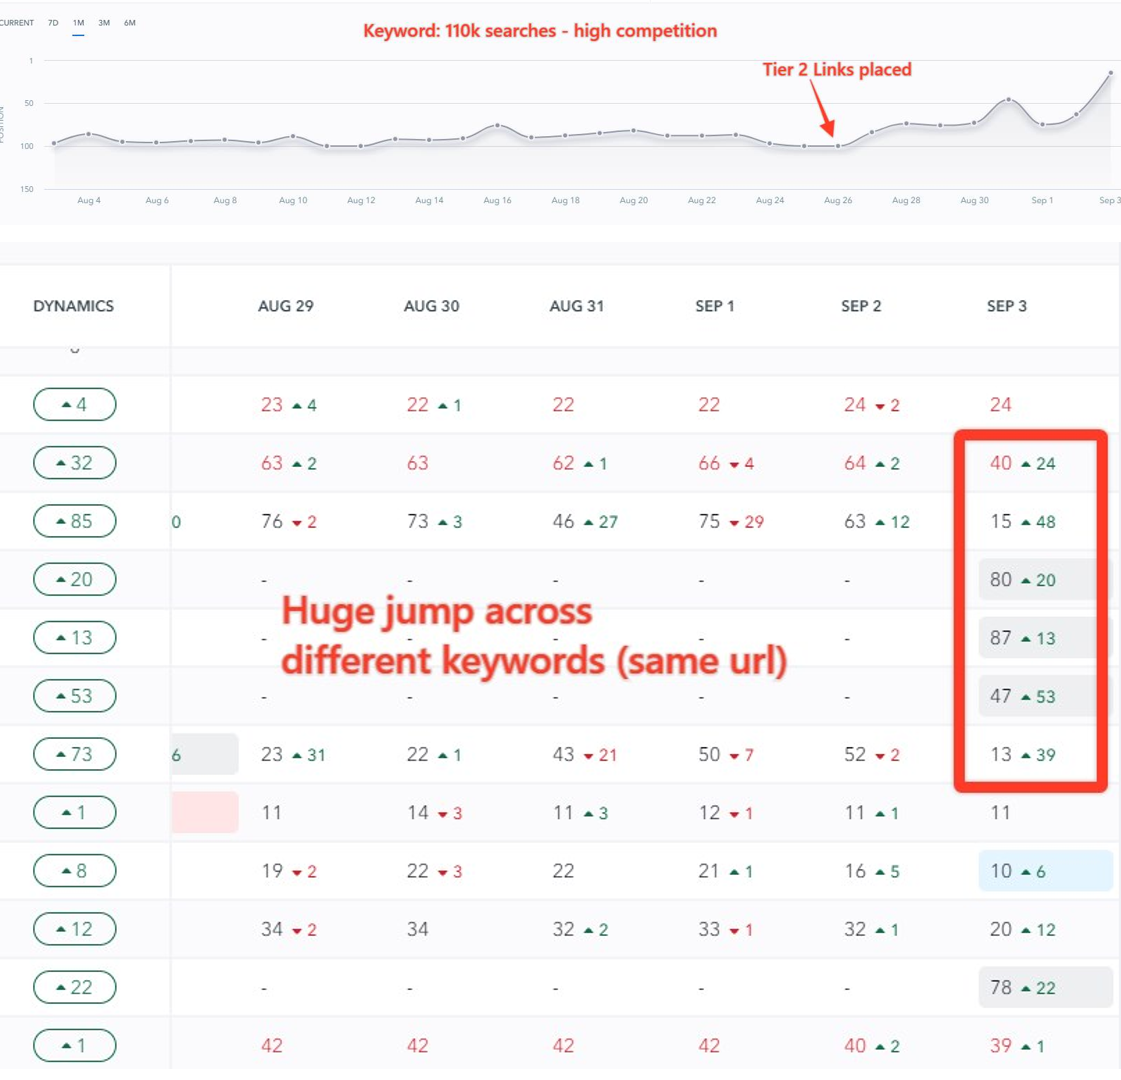
Task: Click the dynamics badge showing up 85
Action: click(74, 521)
